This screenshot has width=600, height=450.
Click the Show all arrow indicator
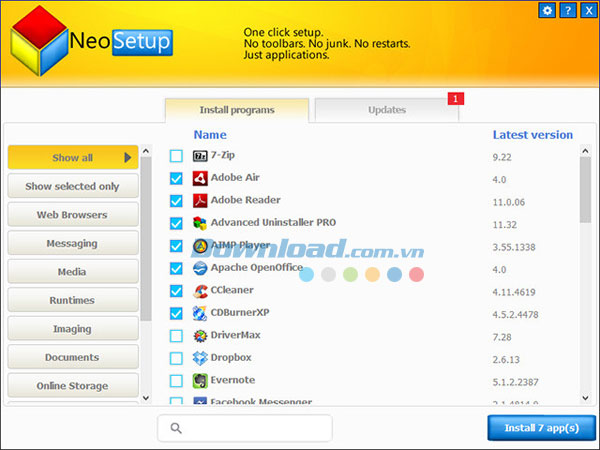click(x=128, y=157)
